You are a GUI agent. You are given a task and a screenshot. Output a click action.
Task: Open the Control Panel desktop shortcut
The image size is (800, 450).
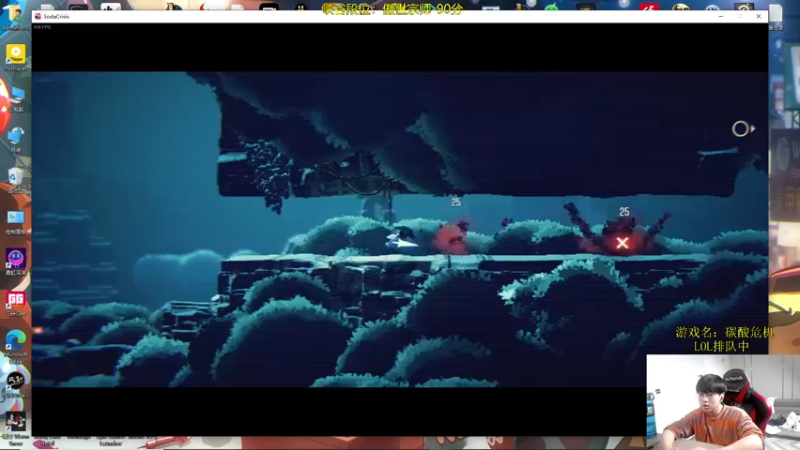pyautogui.click(x=16, y=220)
